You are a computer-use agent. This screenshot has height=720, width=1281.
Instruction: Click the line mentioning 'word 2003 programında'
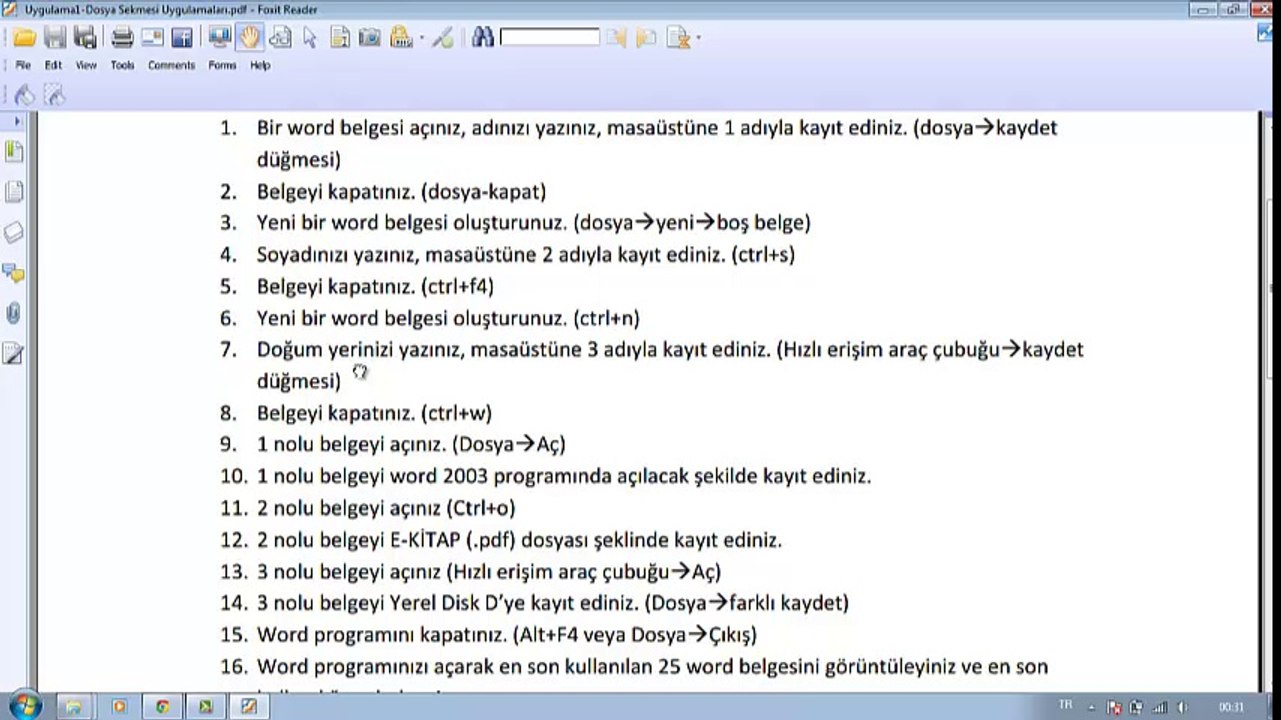tap(564, 476)
